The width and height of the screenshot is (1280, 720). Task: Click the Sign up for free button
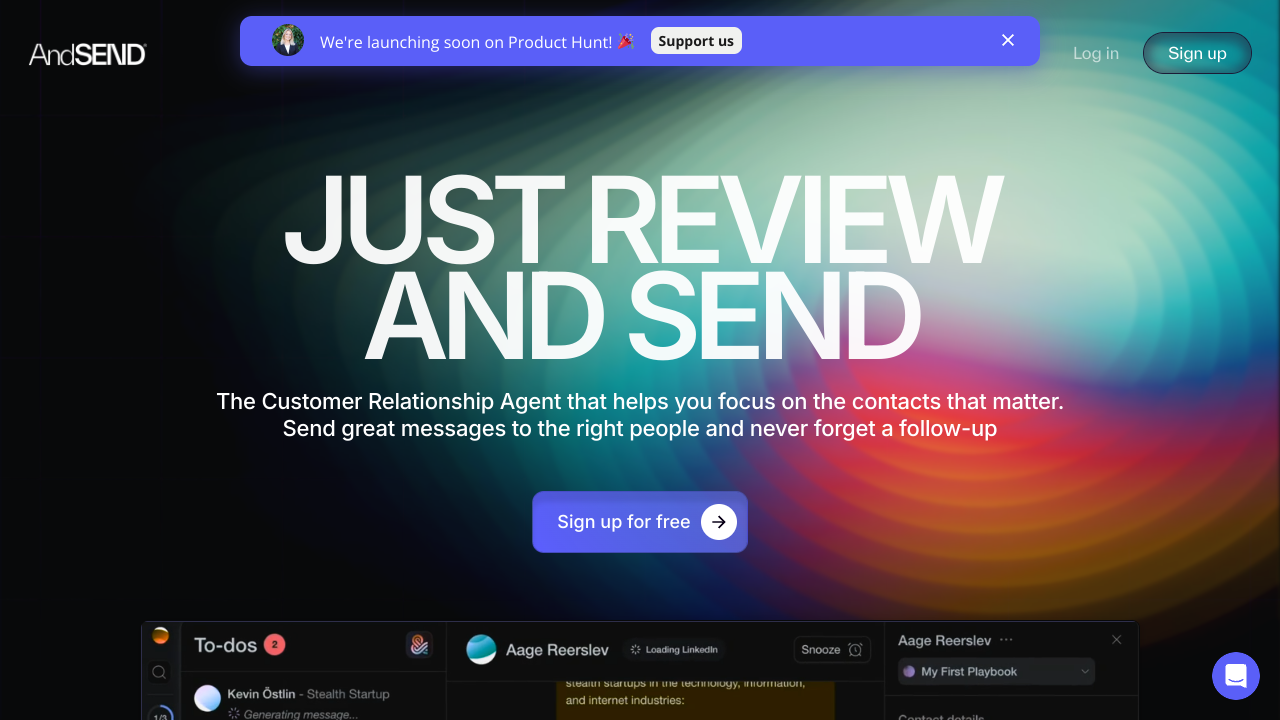[639, 522]
